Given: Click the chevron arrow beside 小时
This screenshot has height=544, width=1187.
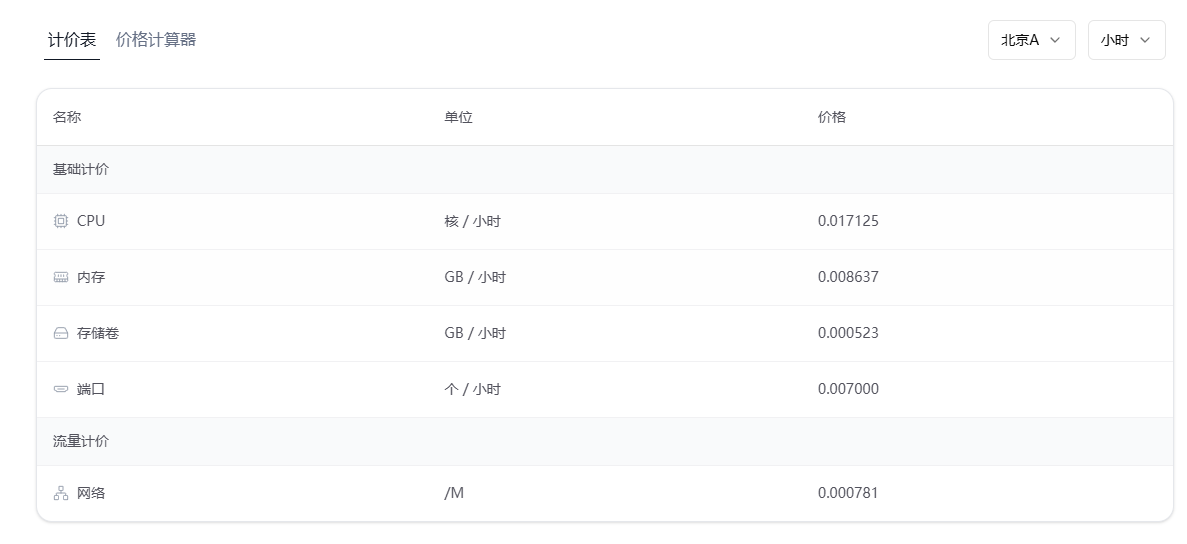Looking at the screenshot, I should (1145, 40).
